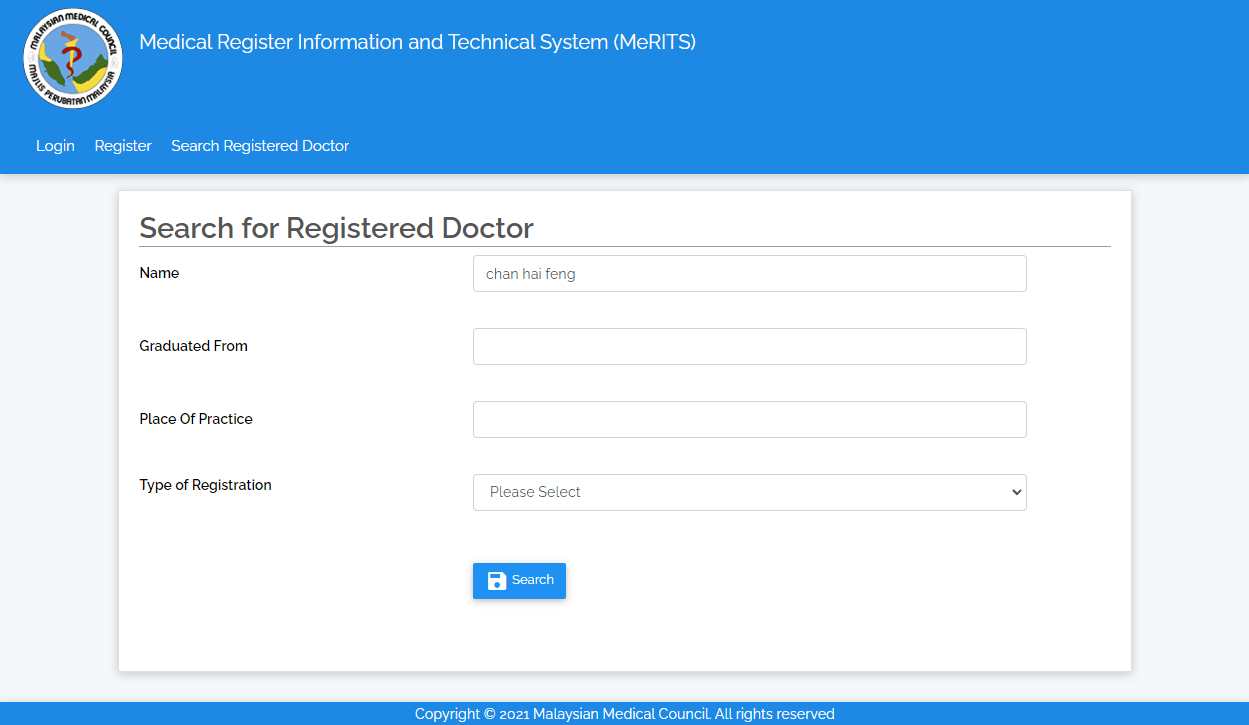Click the MeRITS system title in the header
The image size is (1249, 725).
click(419, 42)
